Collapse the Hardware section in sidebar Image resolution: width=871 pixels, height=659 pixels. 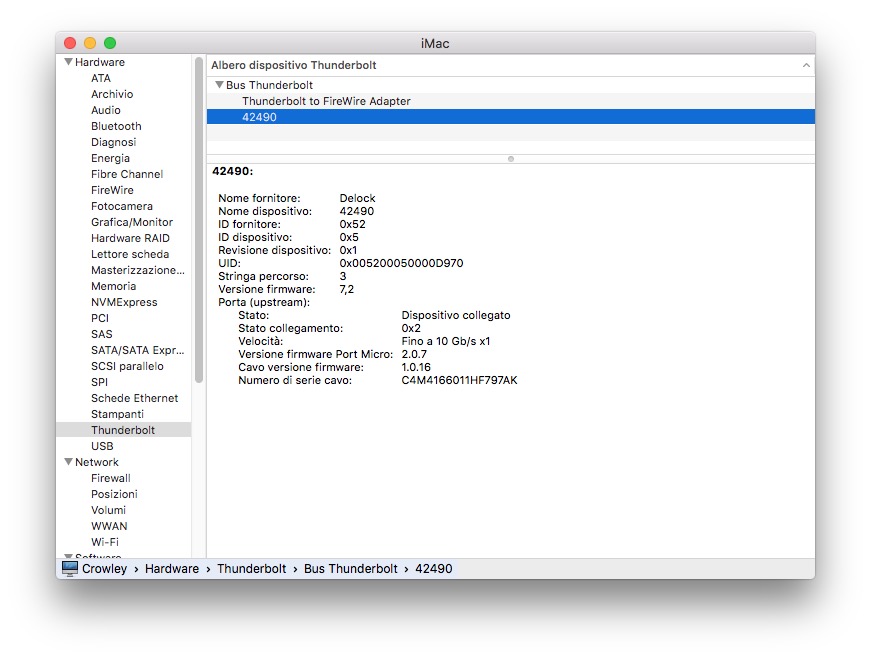point(68,62)
